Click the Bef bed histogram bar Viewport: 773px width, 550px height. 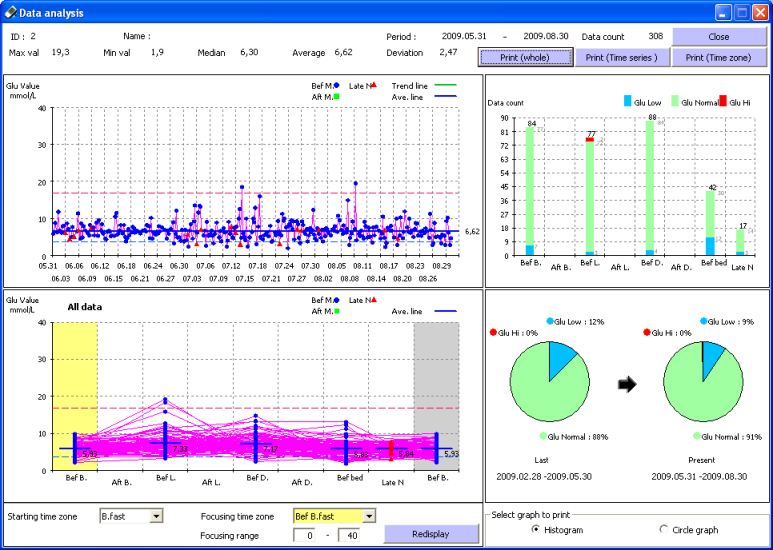(710, 224)
